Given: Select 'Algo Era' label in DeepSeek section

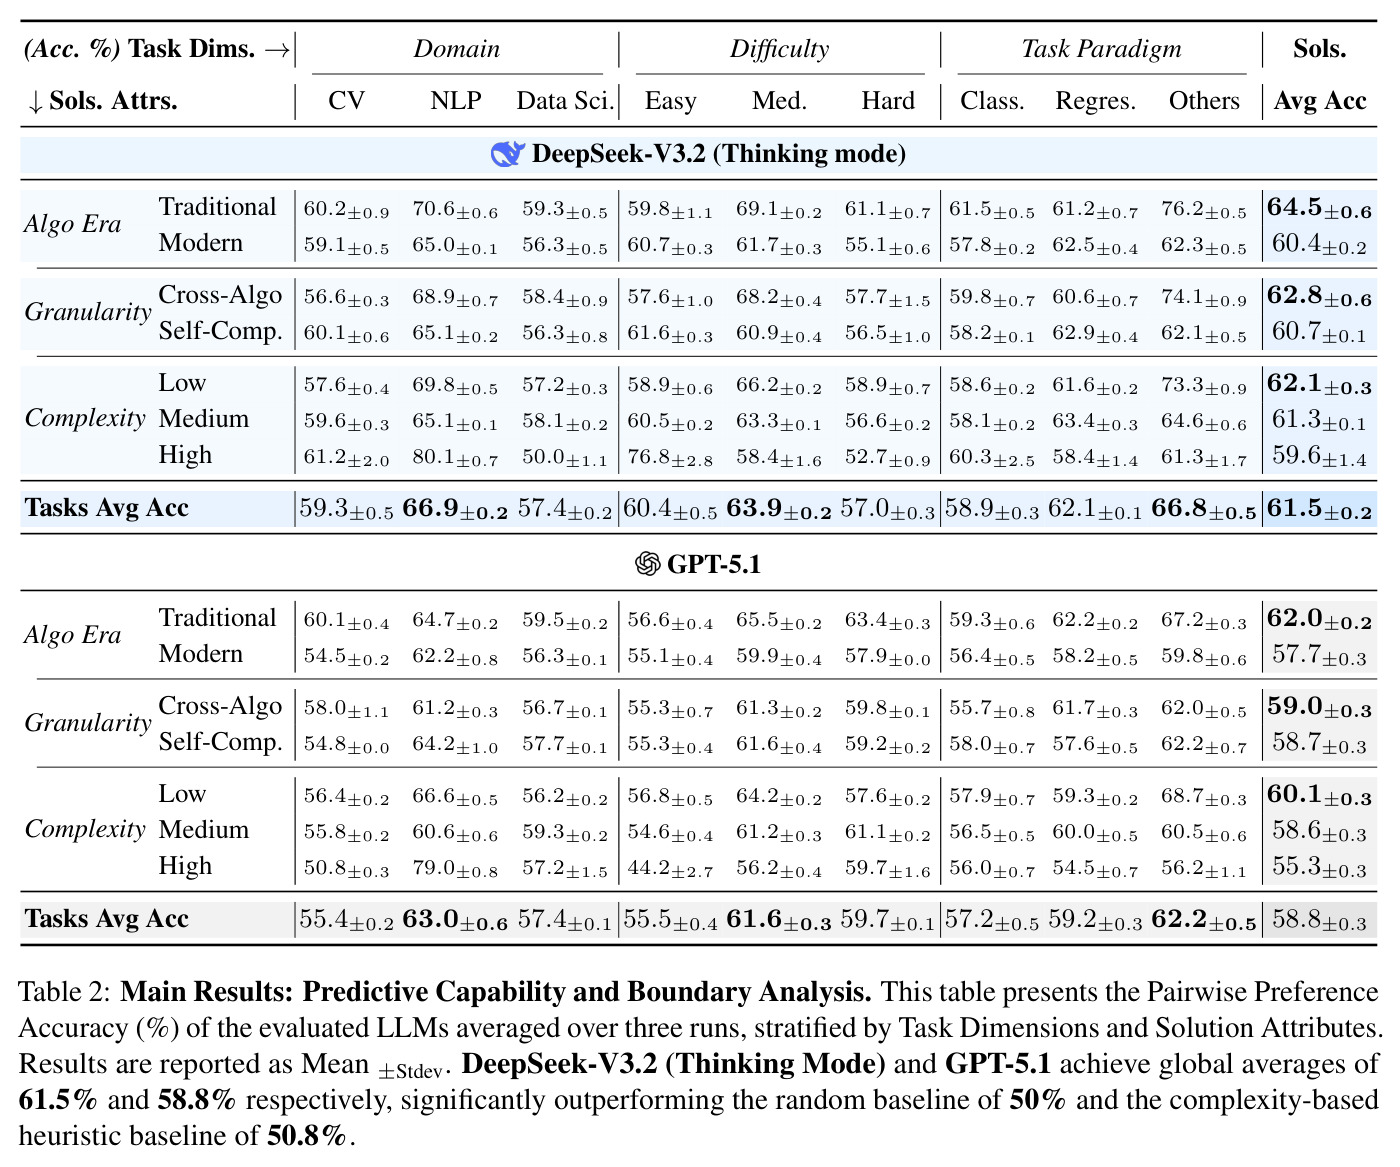Looking at the screenshot, I should coord(73,224).
